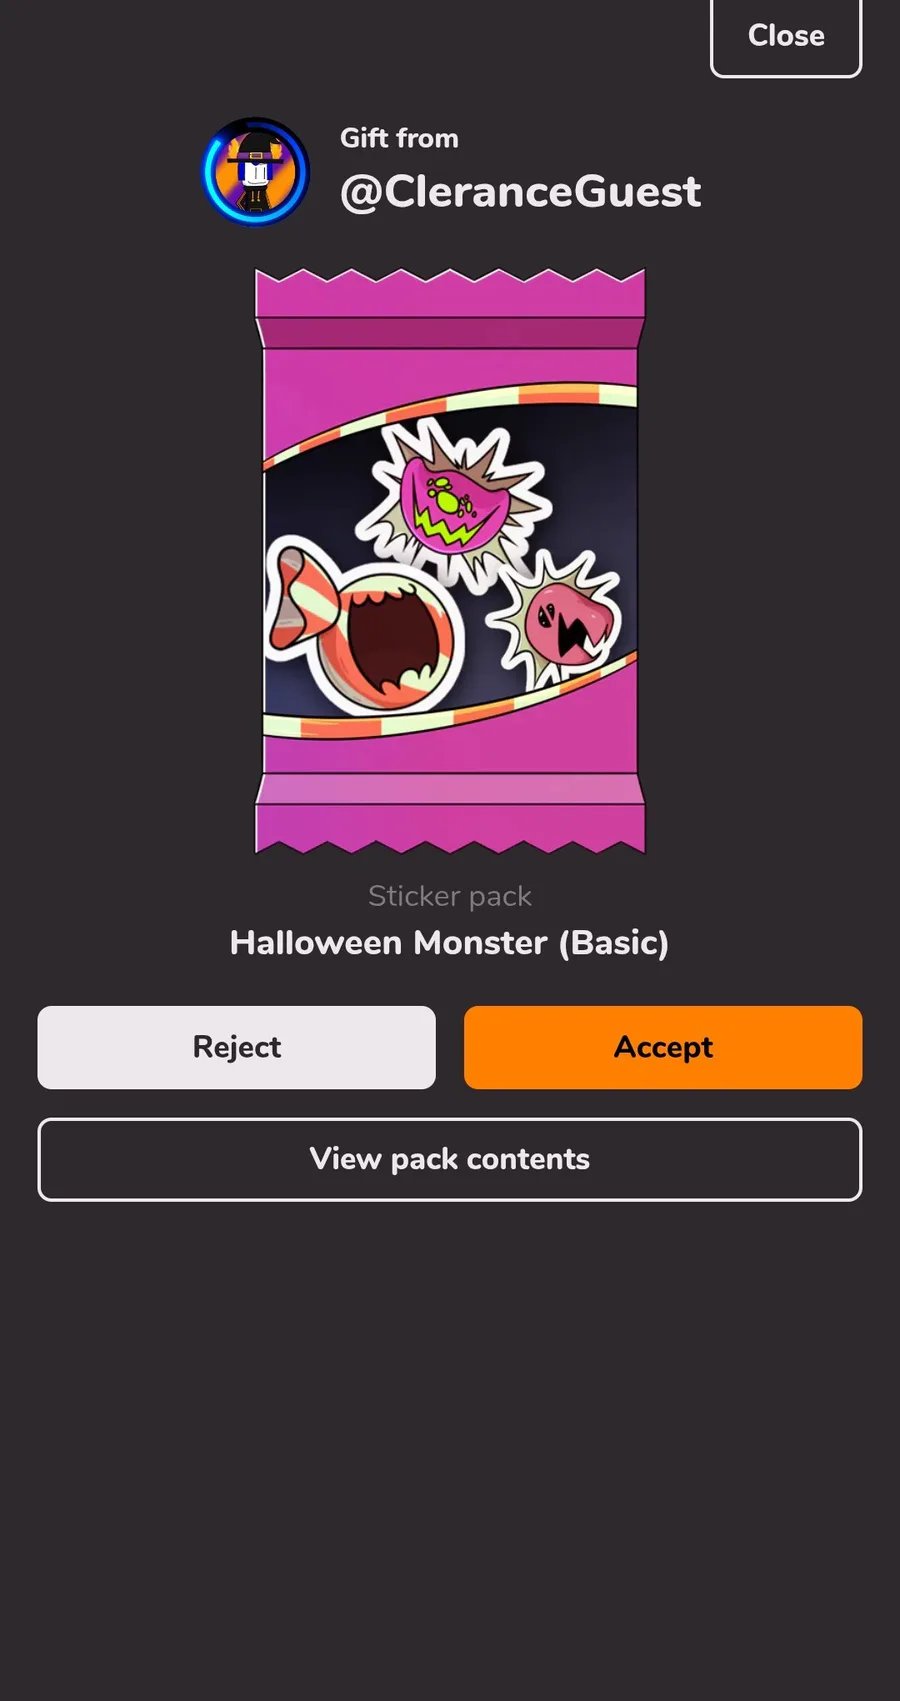The height and width of the screenshot is (1701, 900).
Task: Tap the pink sticker pack wrapper image
Action: (450, 561)
